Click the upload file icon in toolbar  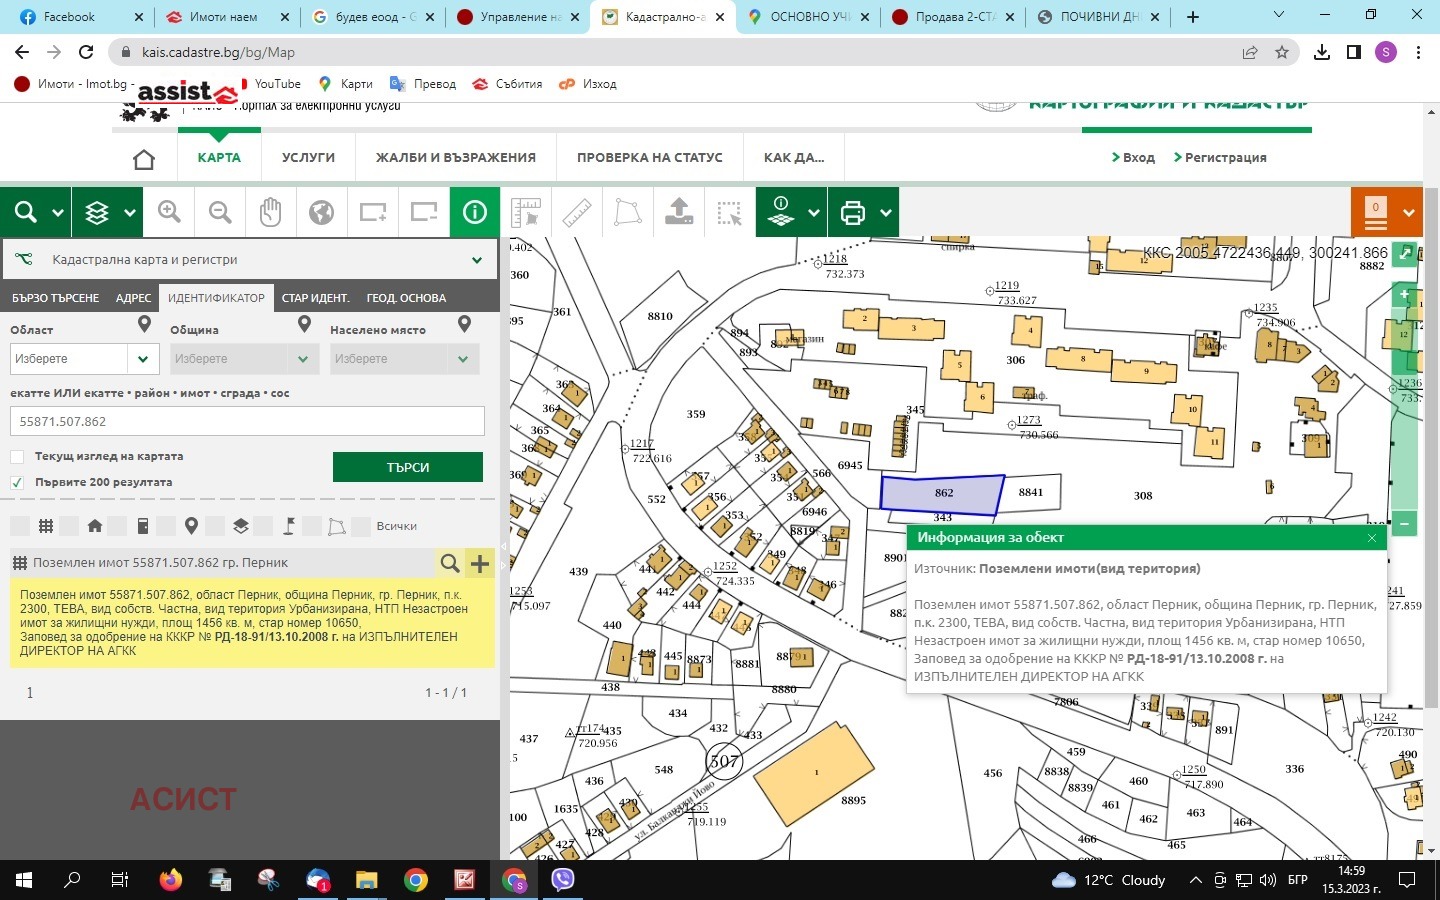point(679,212)
